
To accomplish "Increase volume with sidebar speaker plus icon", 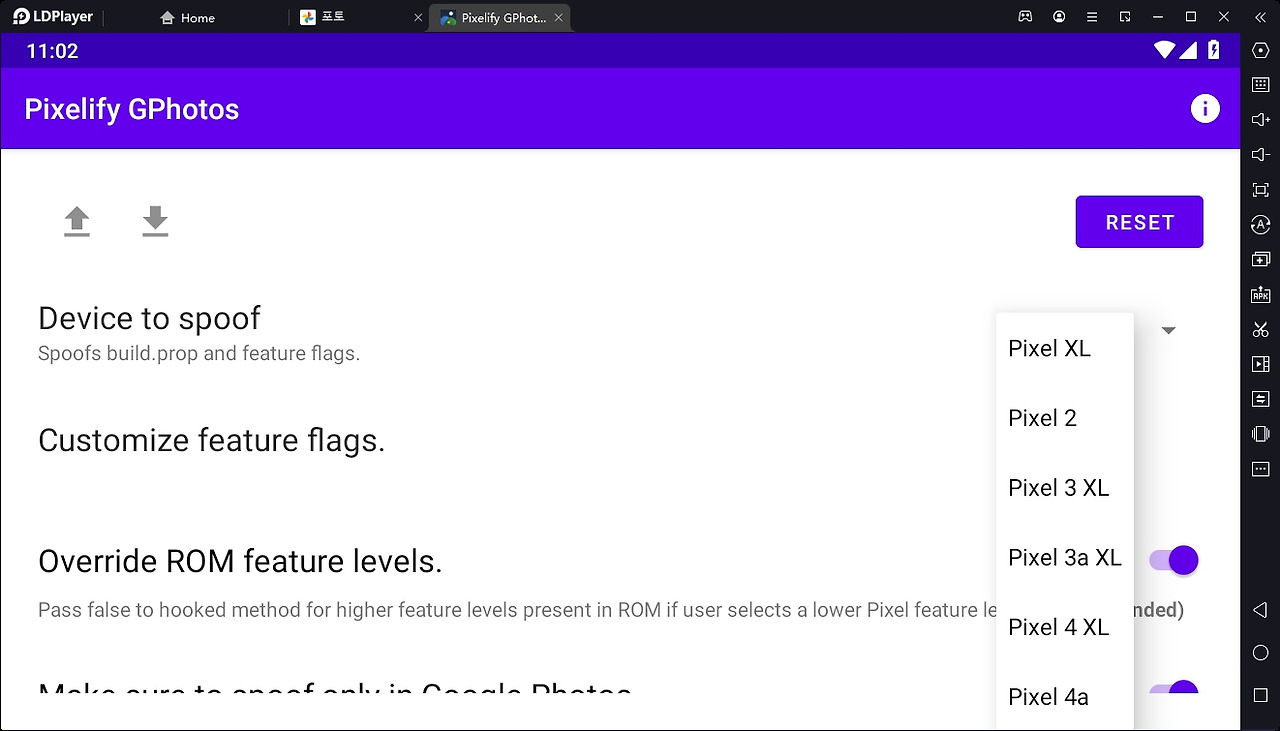I will (x=1260, y=120).
